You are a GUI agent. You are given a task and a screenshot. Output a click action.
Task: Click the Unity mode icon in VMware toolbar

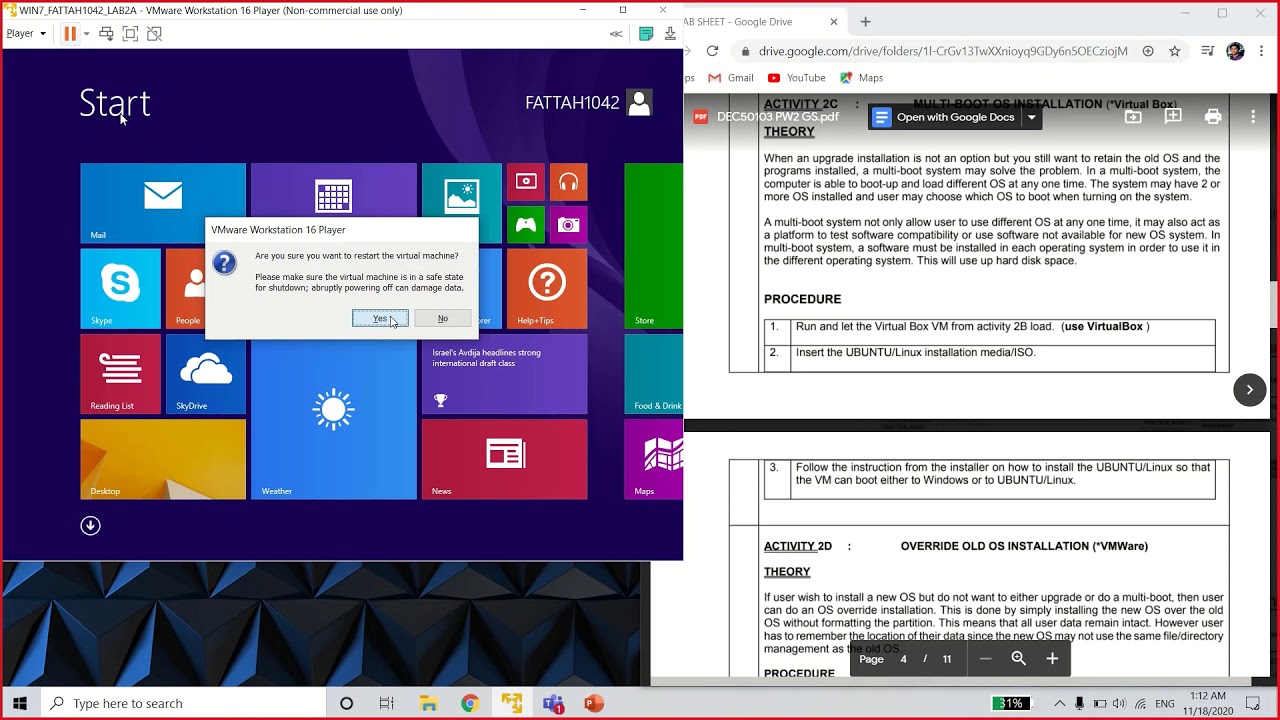(154, 33)
